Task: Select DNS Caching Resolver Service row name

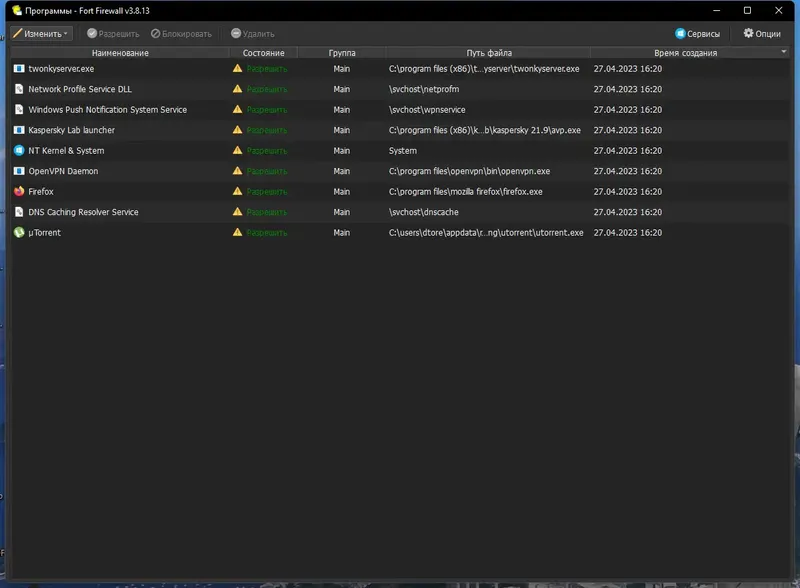Action: pyautogui.click(x=83, y=212)
